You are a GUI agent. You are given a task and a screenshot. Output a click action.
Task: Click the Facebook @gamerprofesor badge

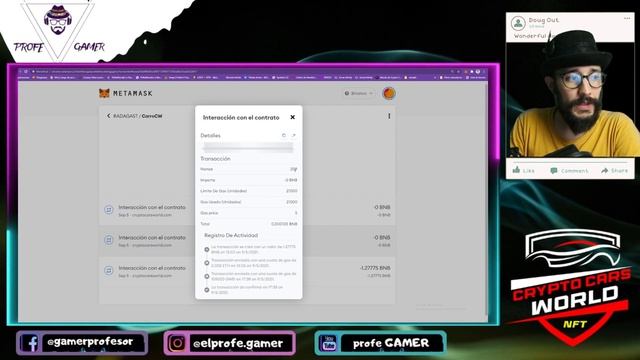point(82,343)
